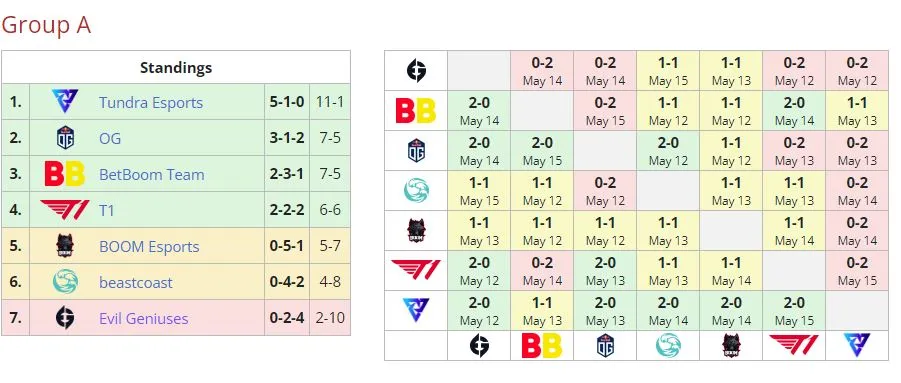
Task: Click the BOOM Esports logo in standings
Action: point(65,246)
